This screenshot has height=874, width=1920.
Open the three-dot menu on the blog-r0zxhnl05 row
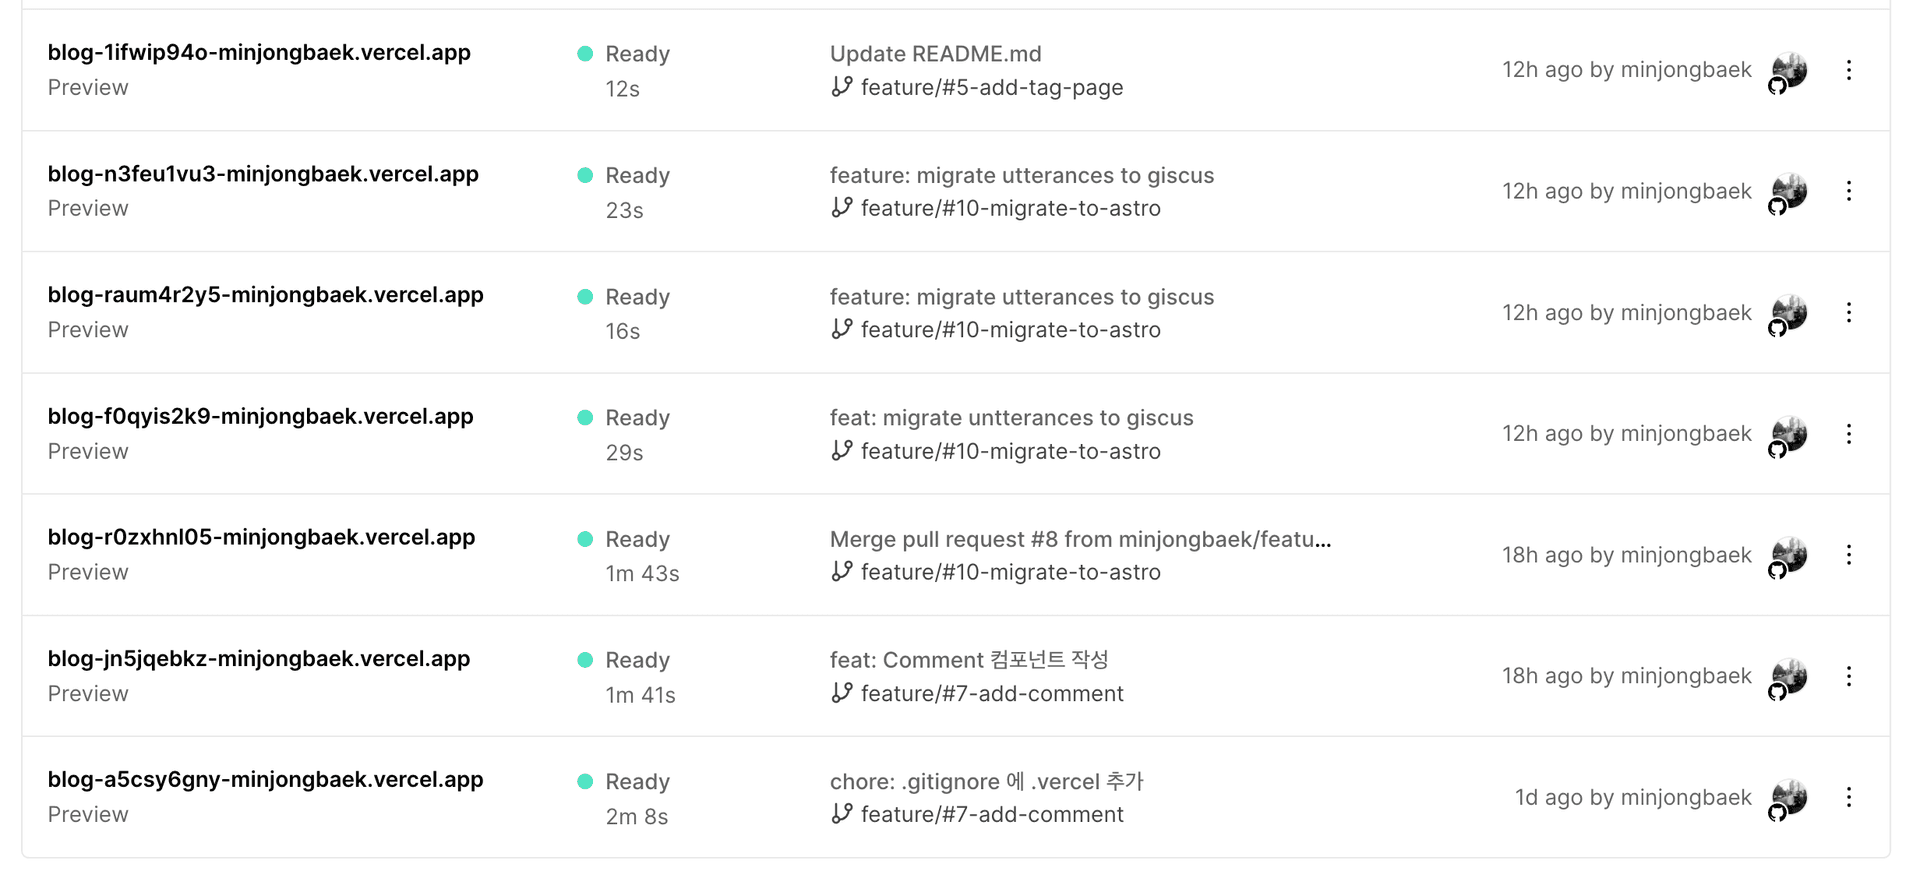tap(1849, 555)
